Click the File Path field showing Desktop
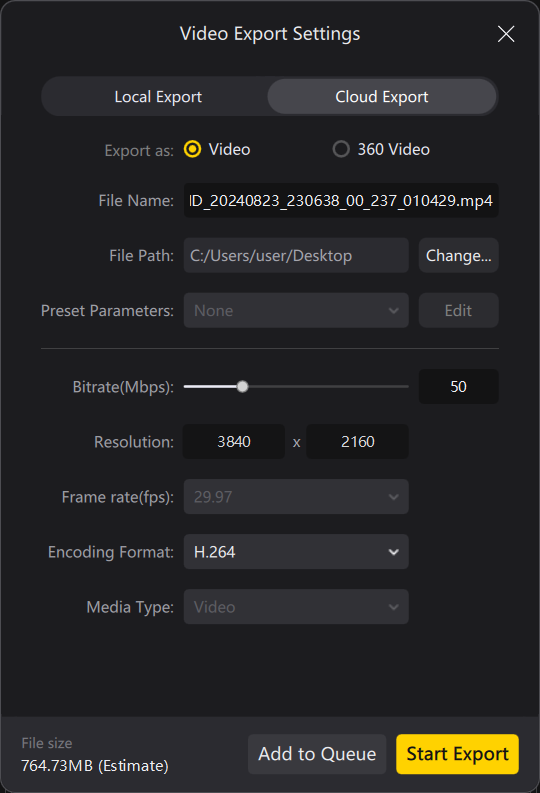 (x=296, y=255)
